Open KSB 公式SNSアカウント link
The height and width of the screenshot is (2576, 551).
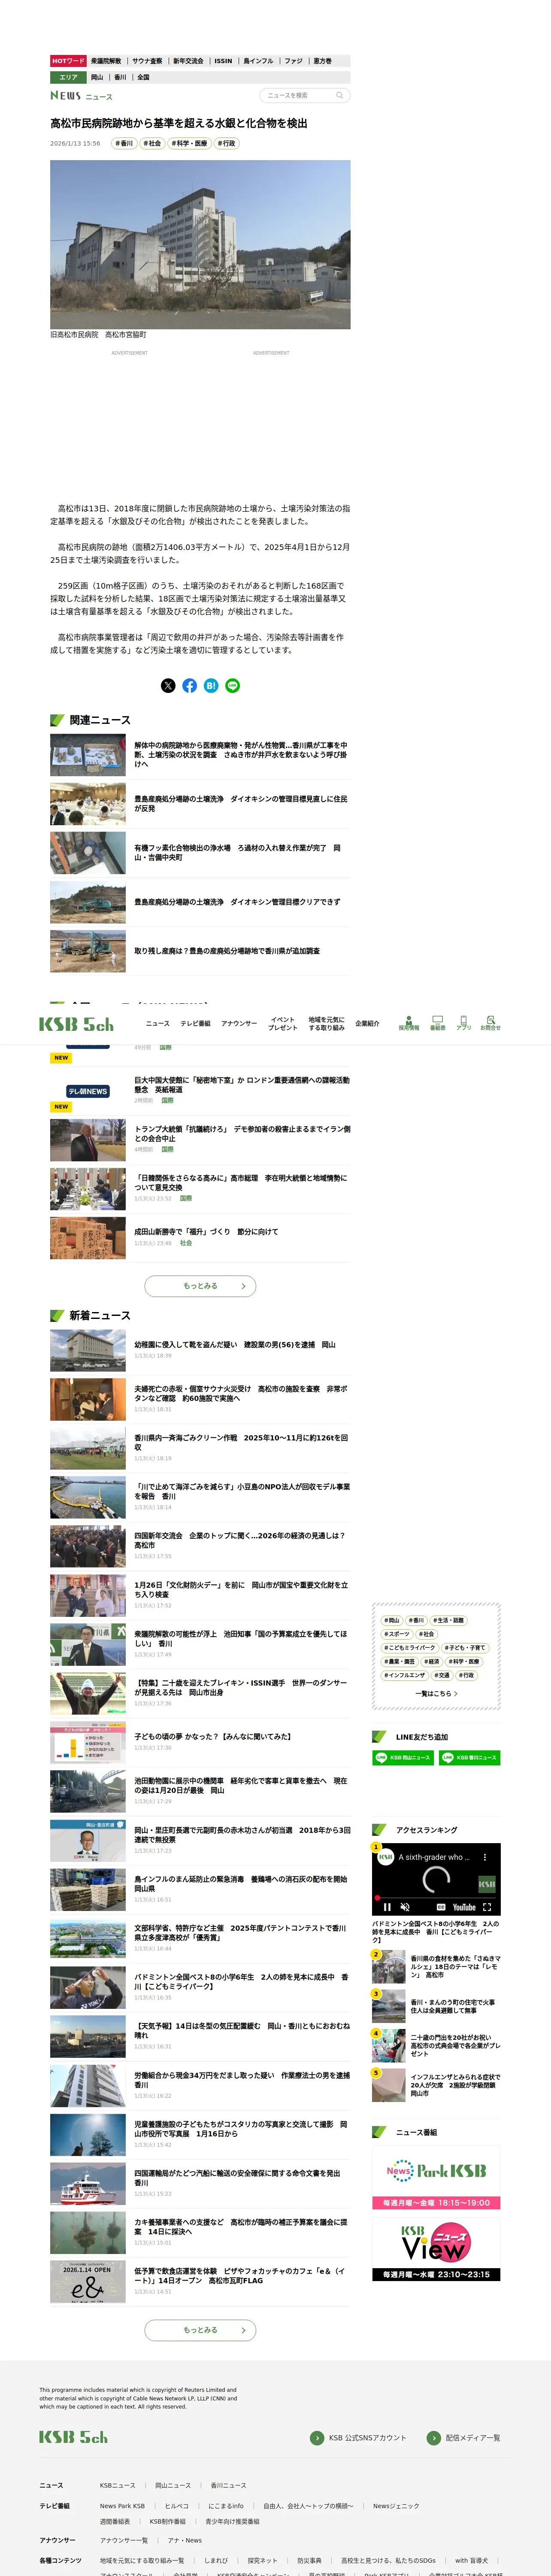[x=358, y=2438]
